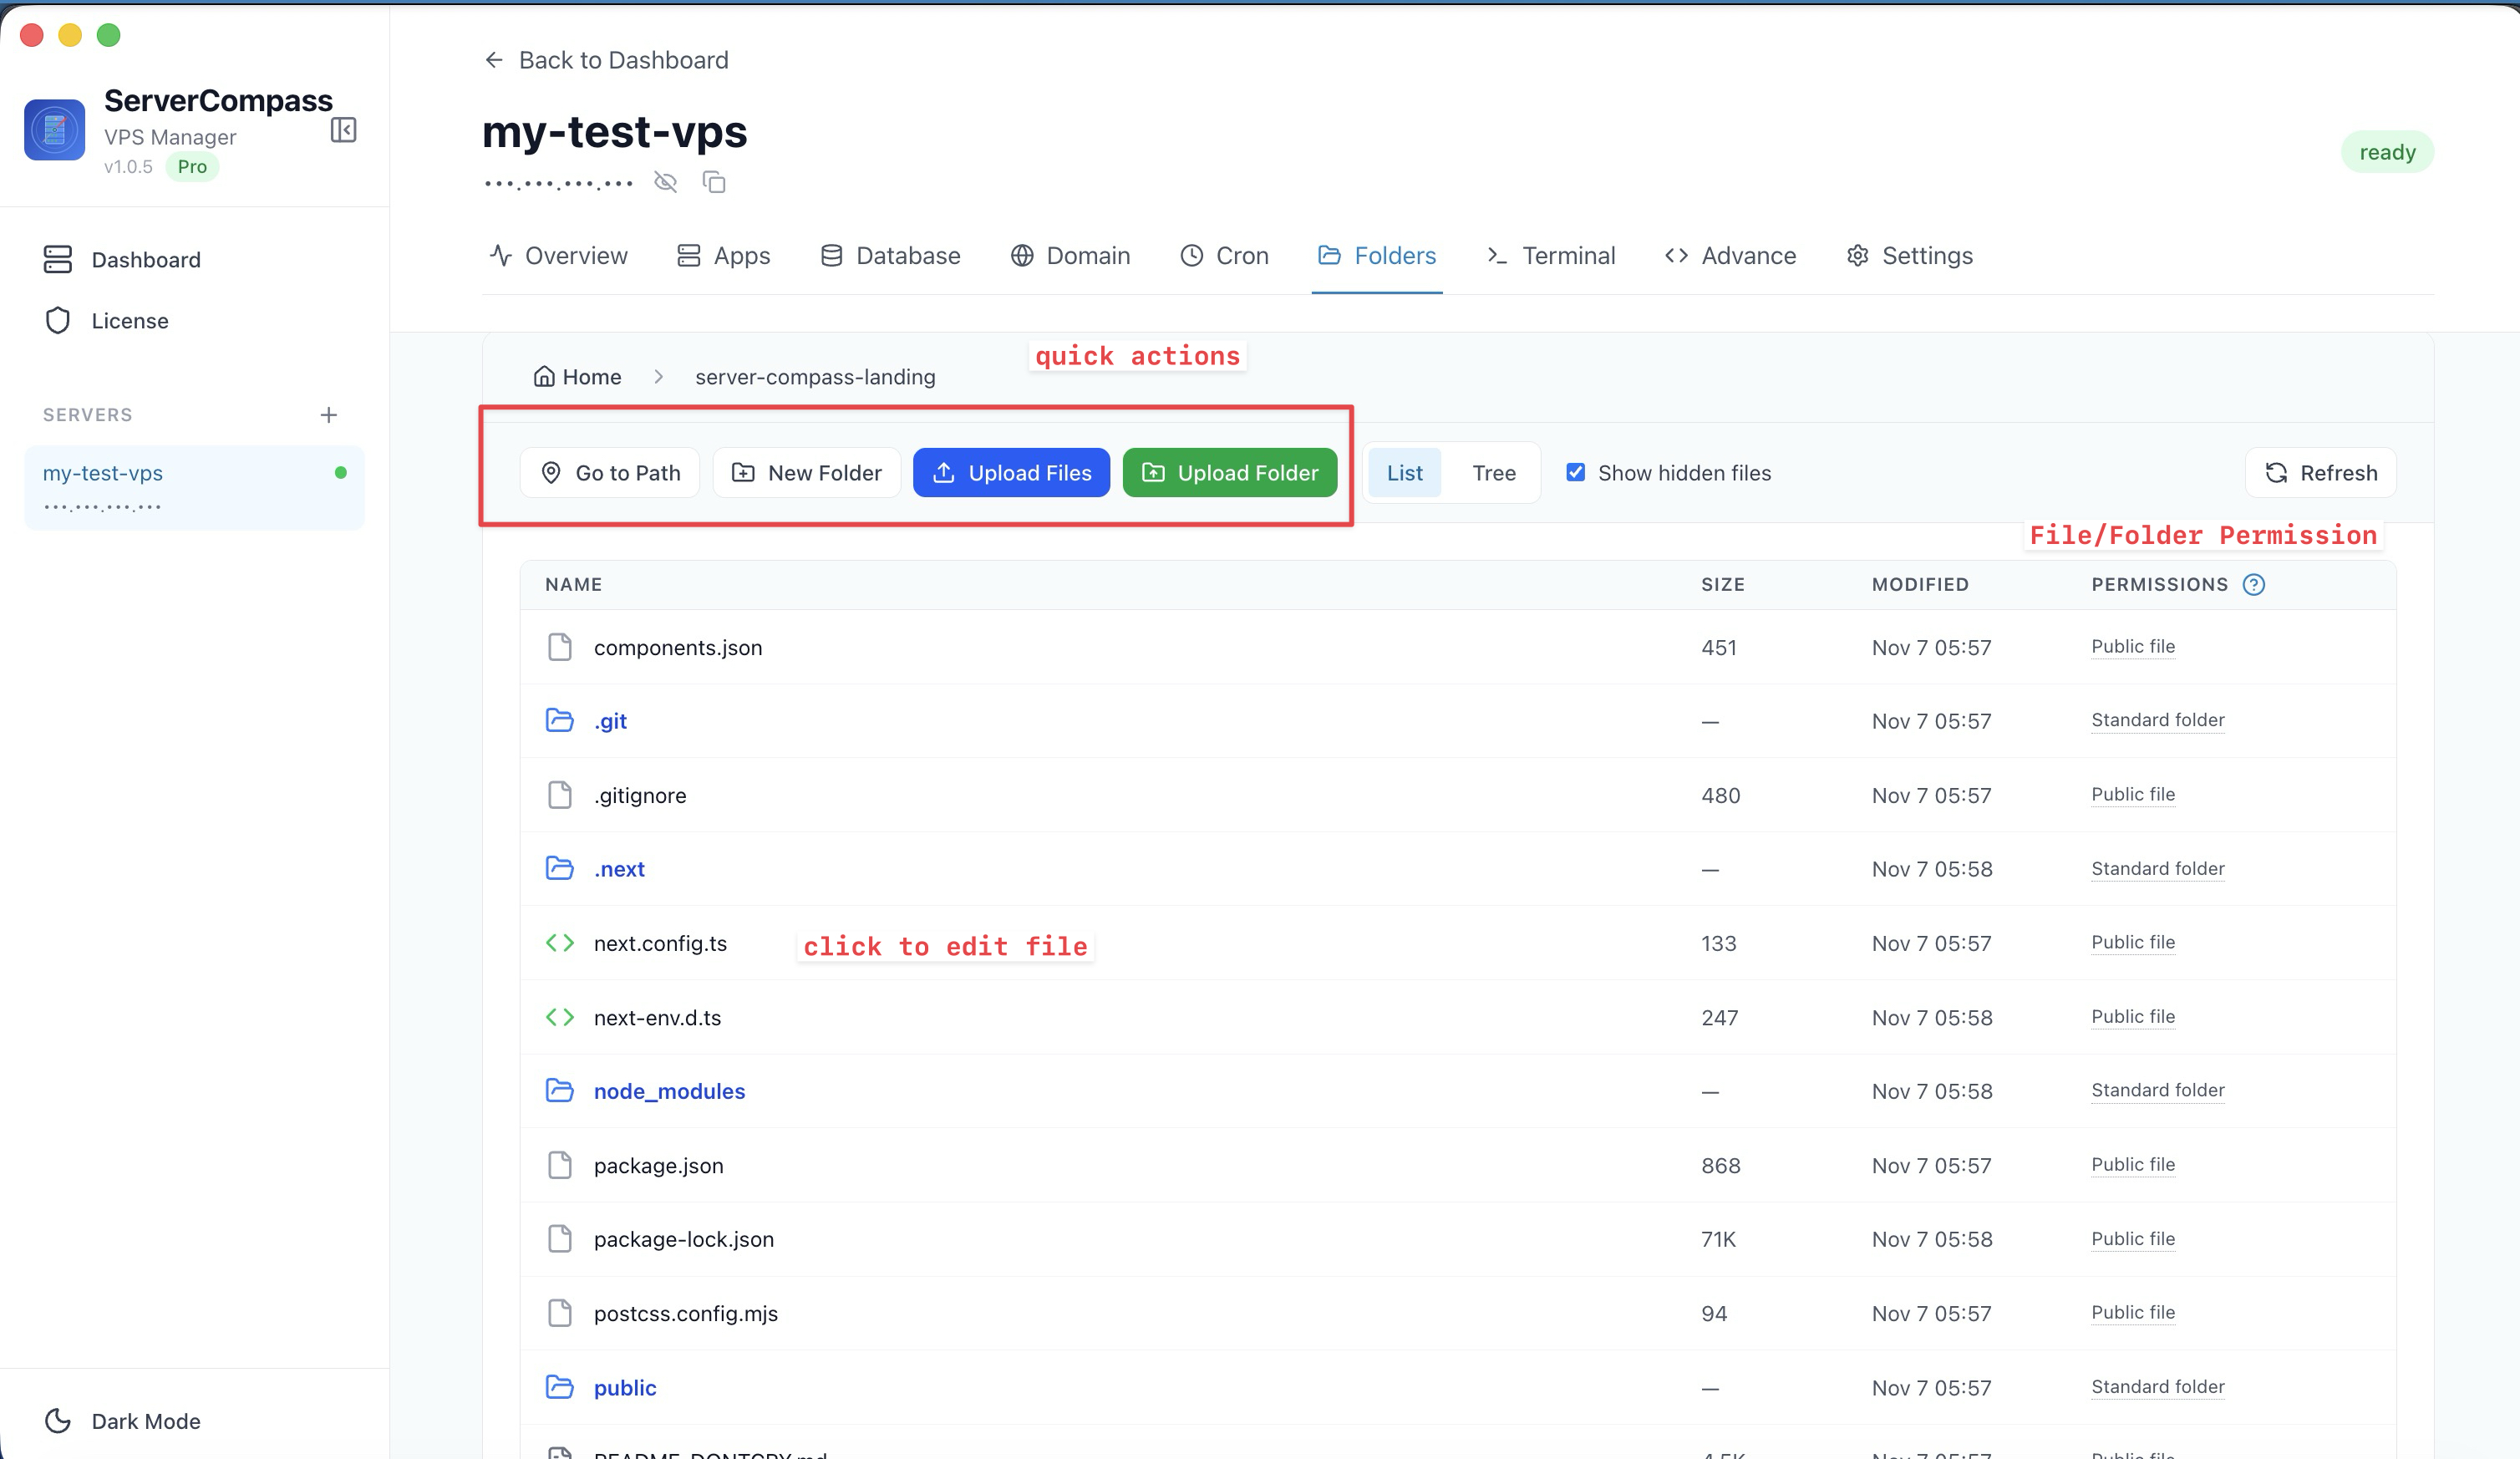This screenshot has width=2520, height=1459.
Task: Add a new server with plus icon
Action: [x=328, y=415]
